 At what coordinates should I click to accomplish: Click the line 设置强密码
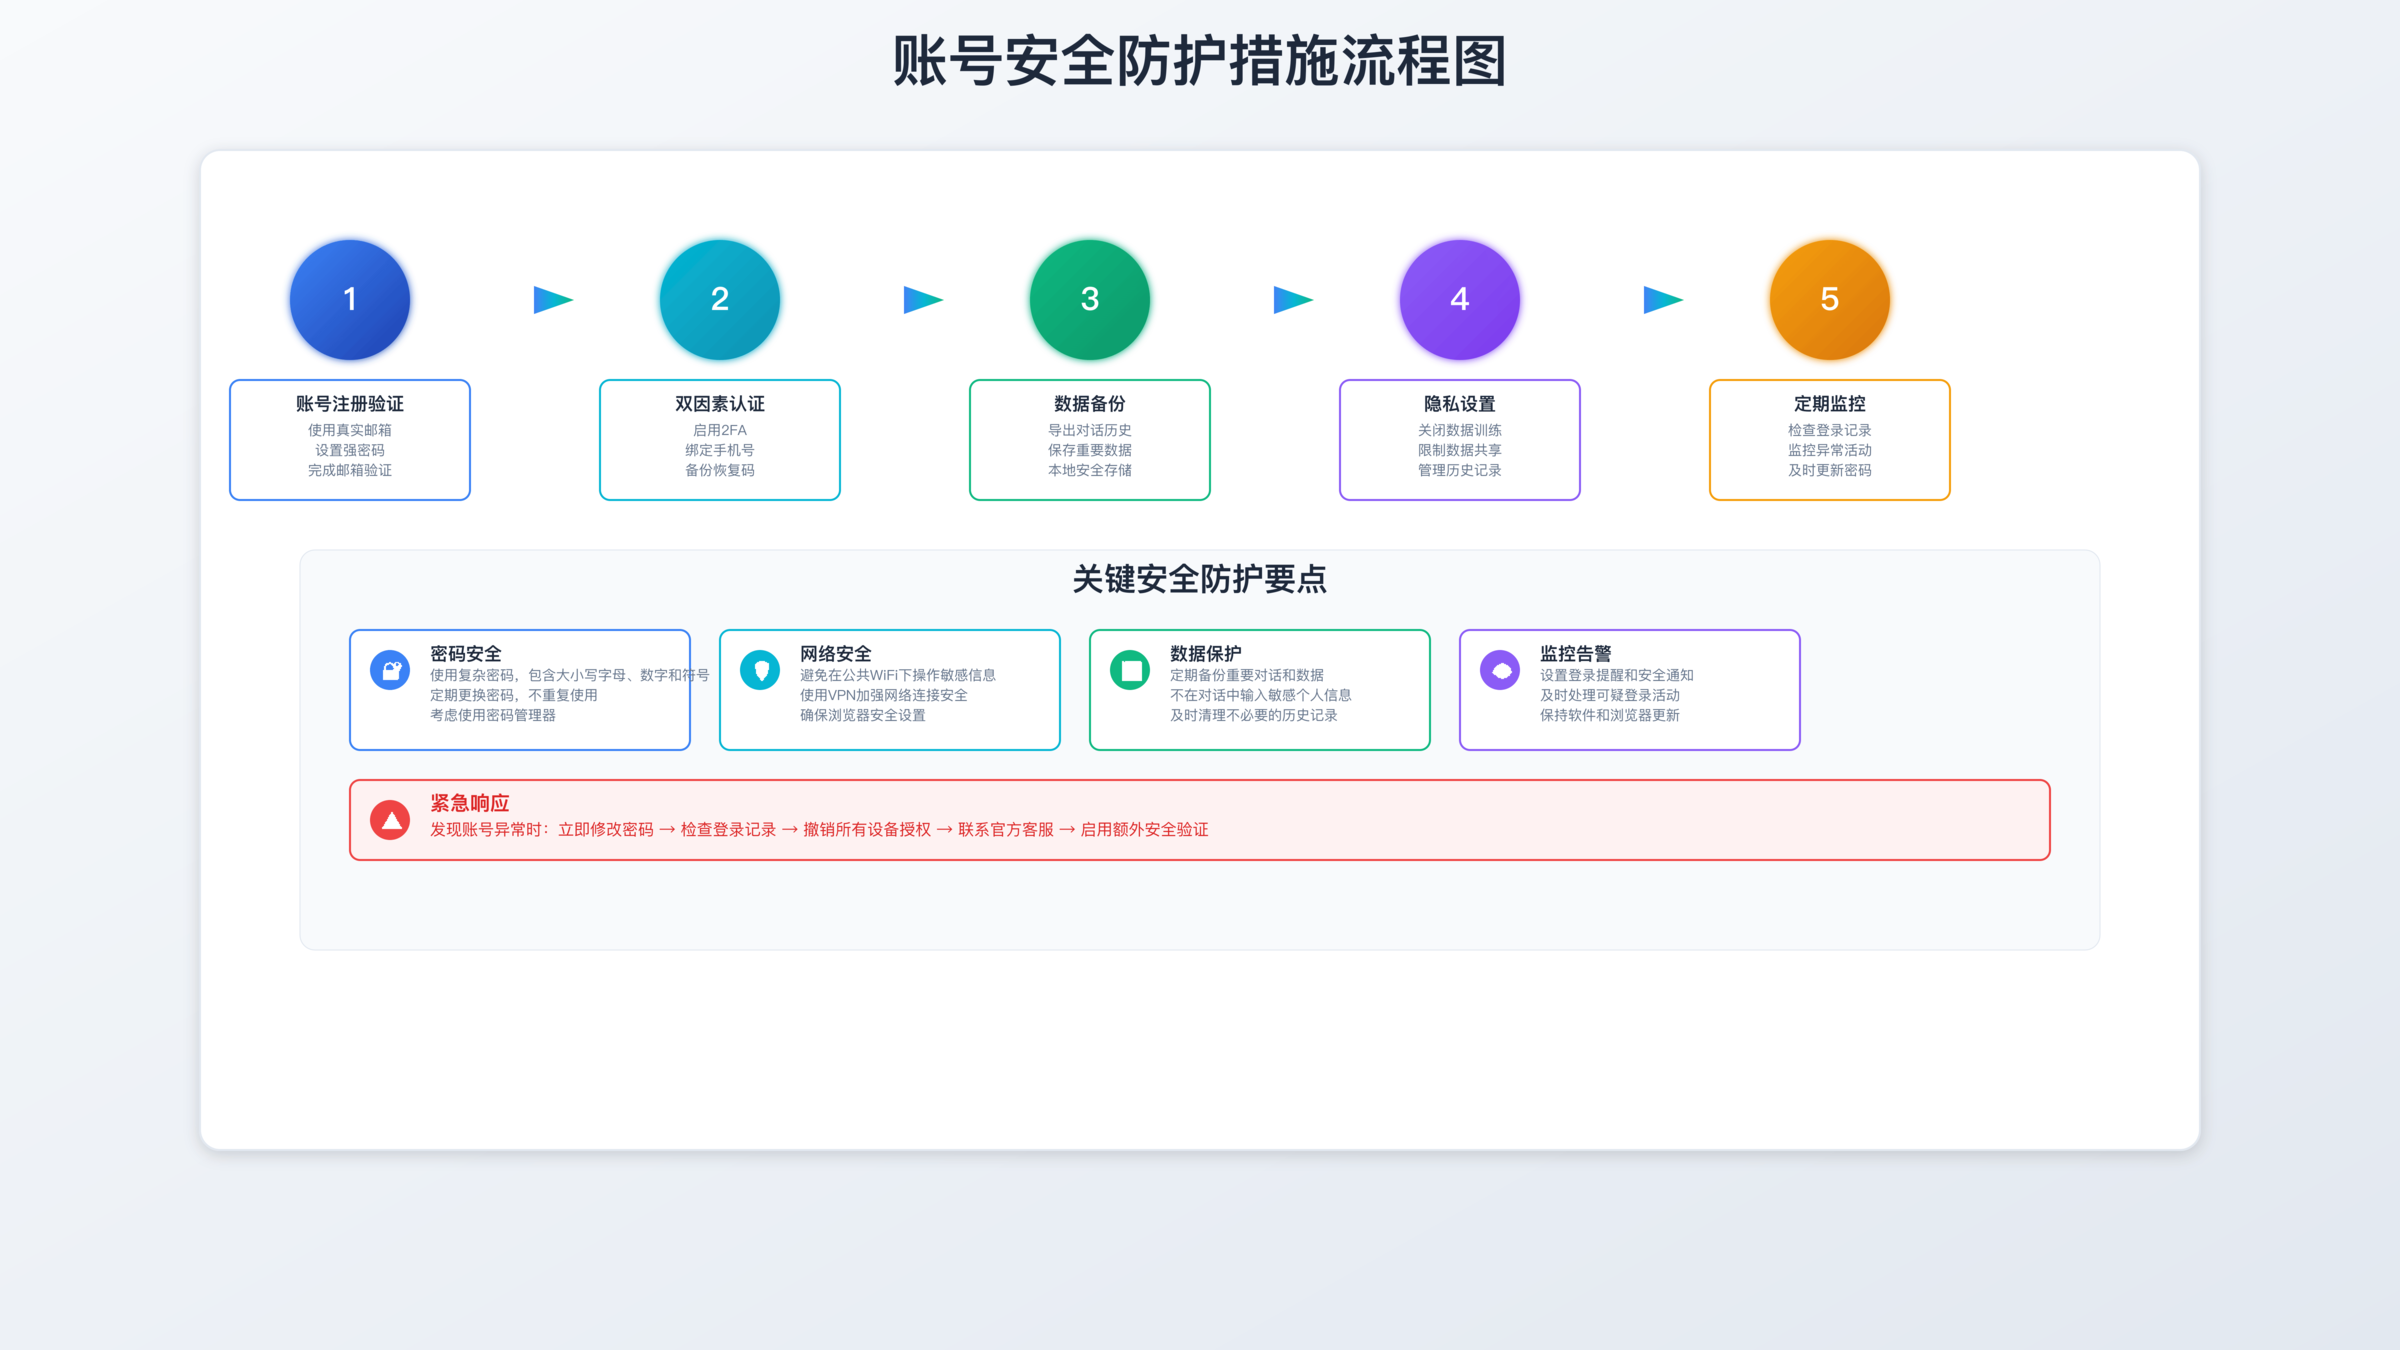tap(350, 450)
